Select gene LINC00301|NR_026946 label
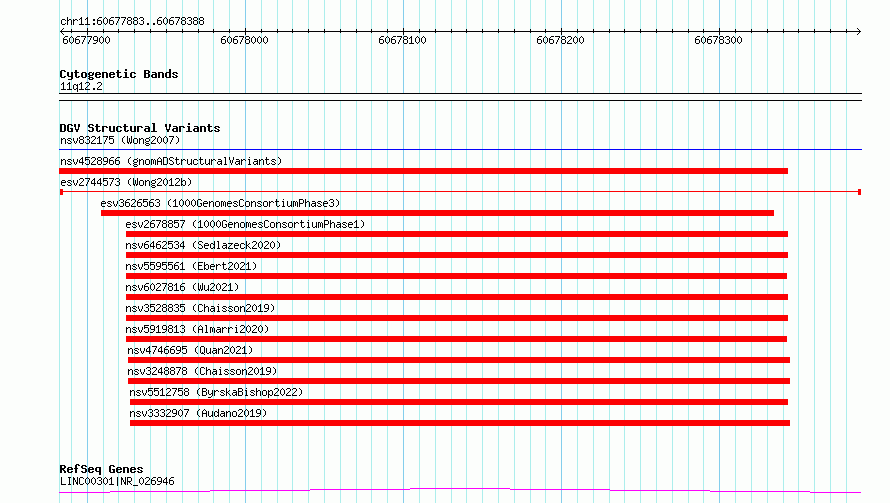 point(117,481)
